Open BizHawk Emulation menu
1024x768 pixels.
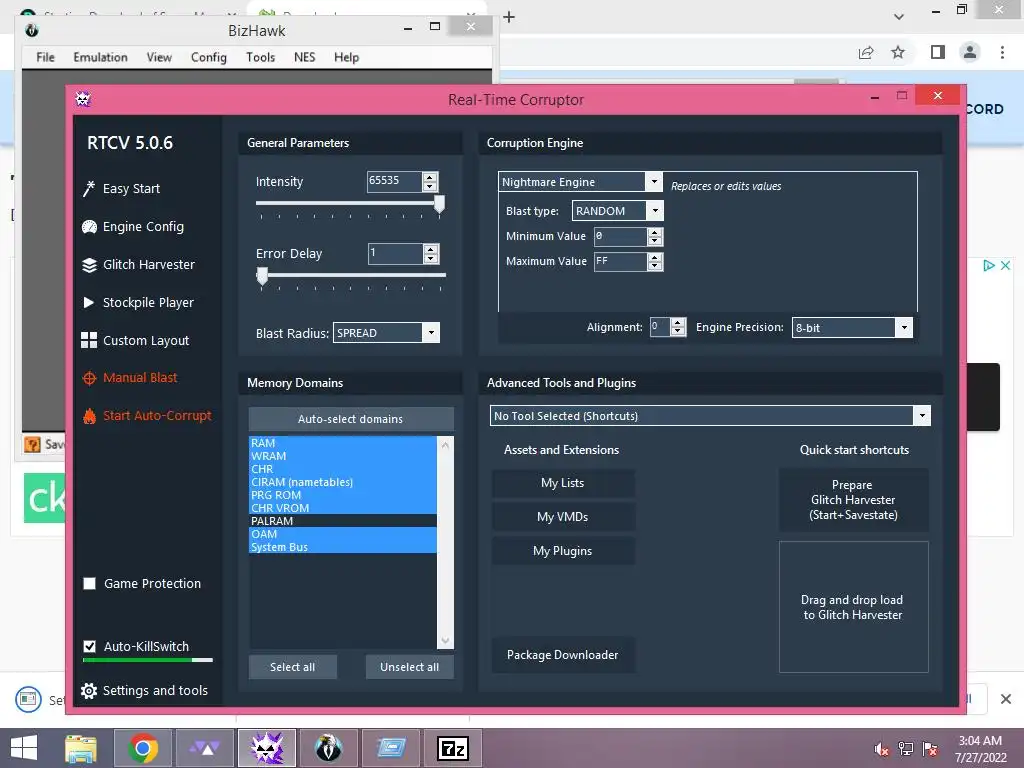(x=101, y=57)
